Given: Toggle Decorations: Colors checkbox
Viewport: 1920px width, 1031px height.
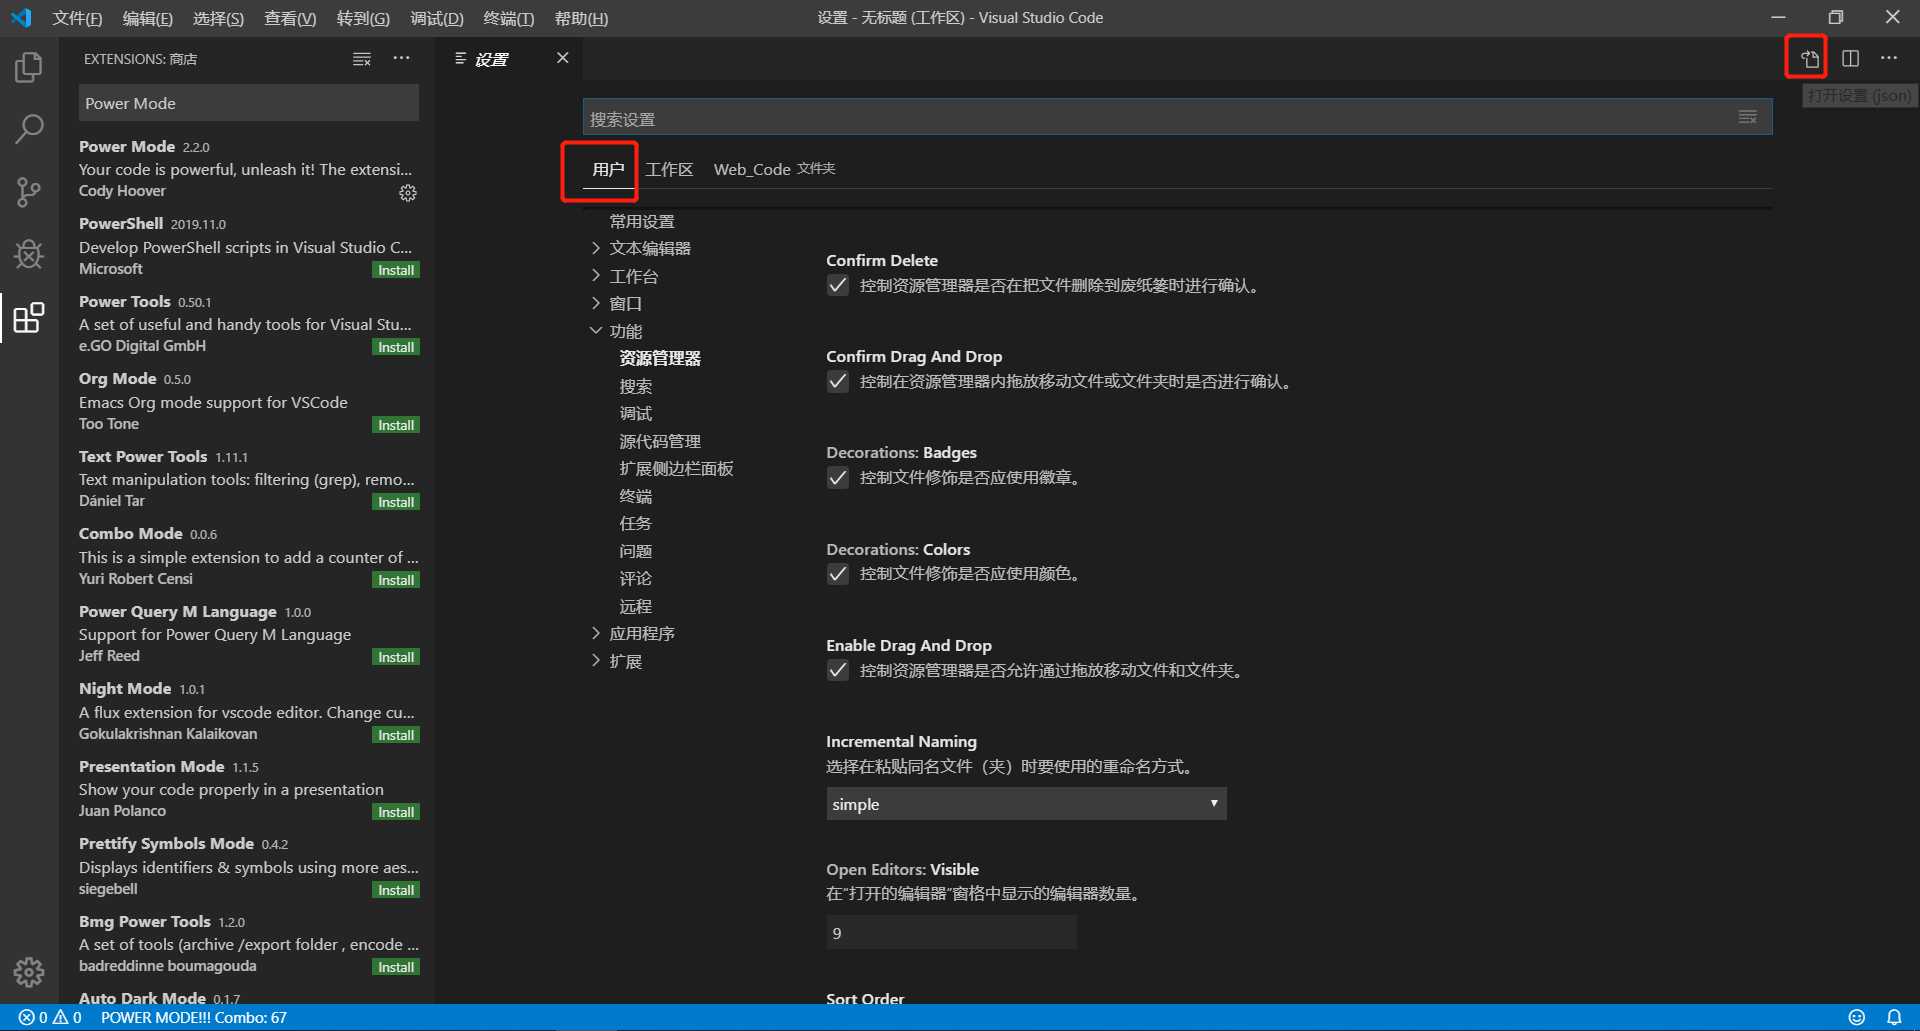Looking at the screenshot, I should pos(838,574).
